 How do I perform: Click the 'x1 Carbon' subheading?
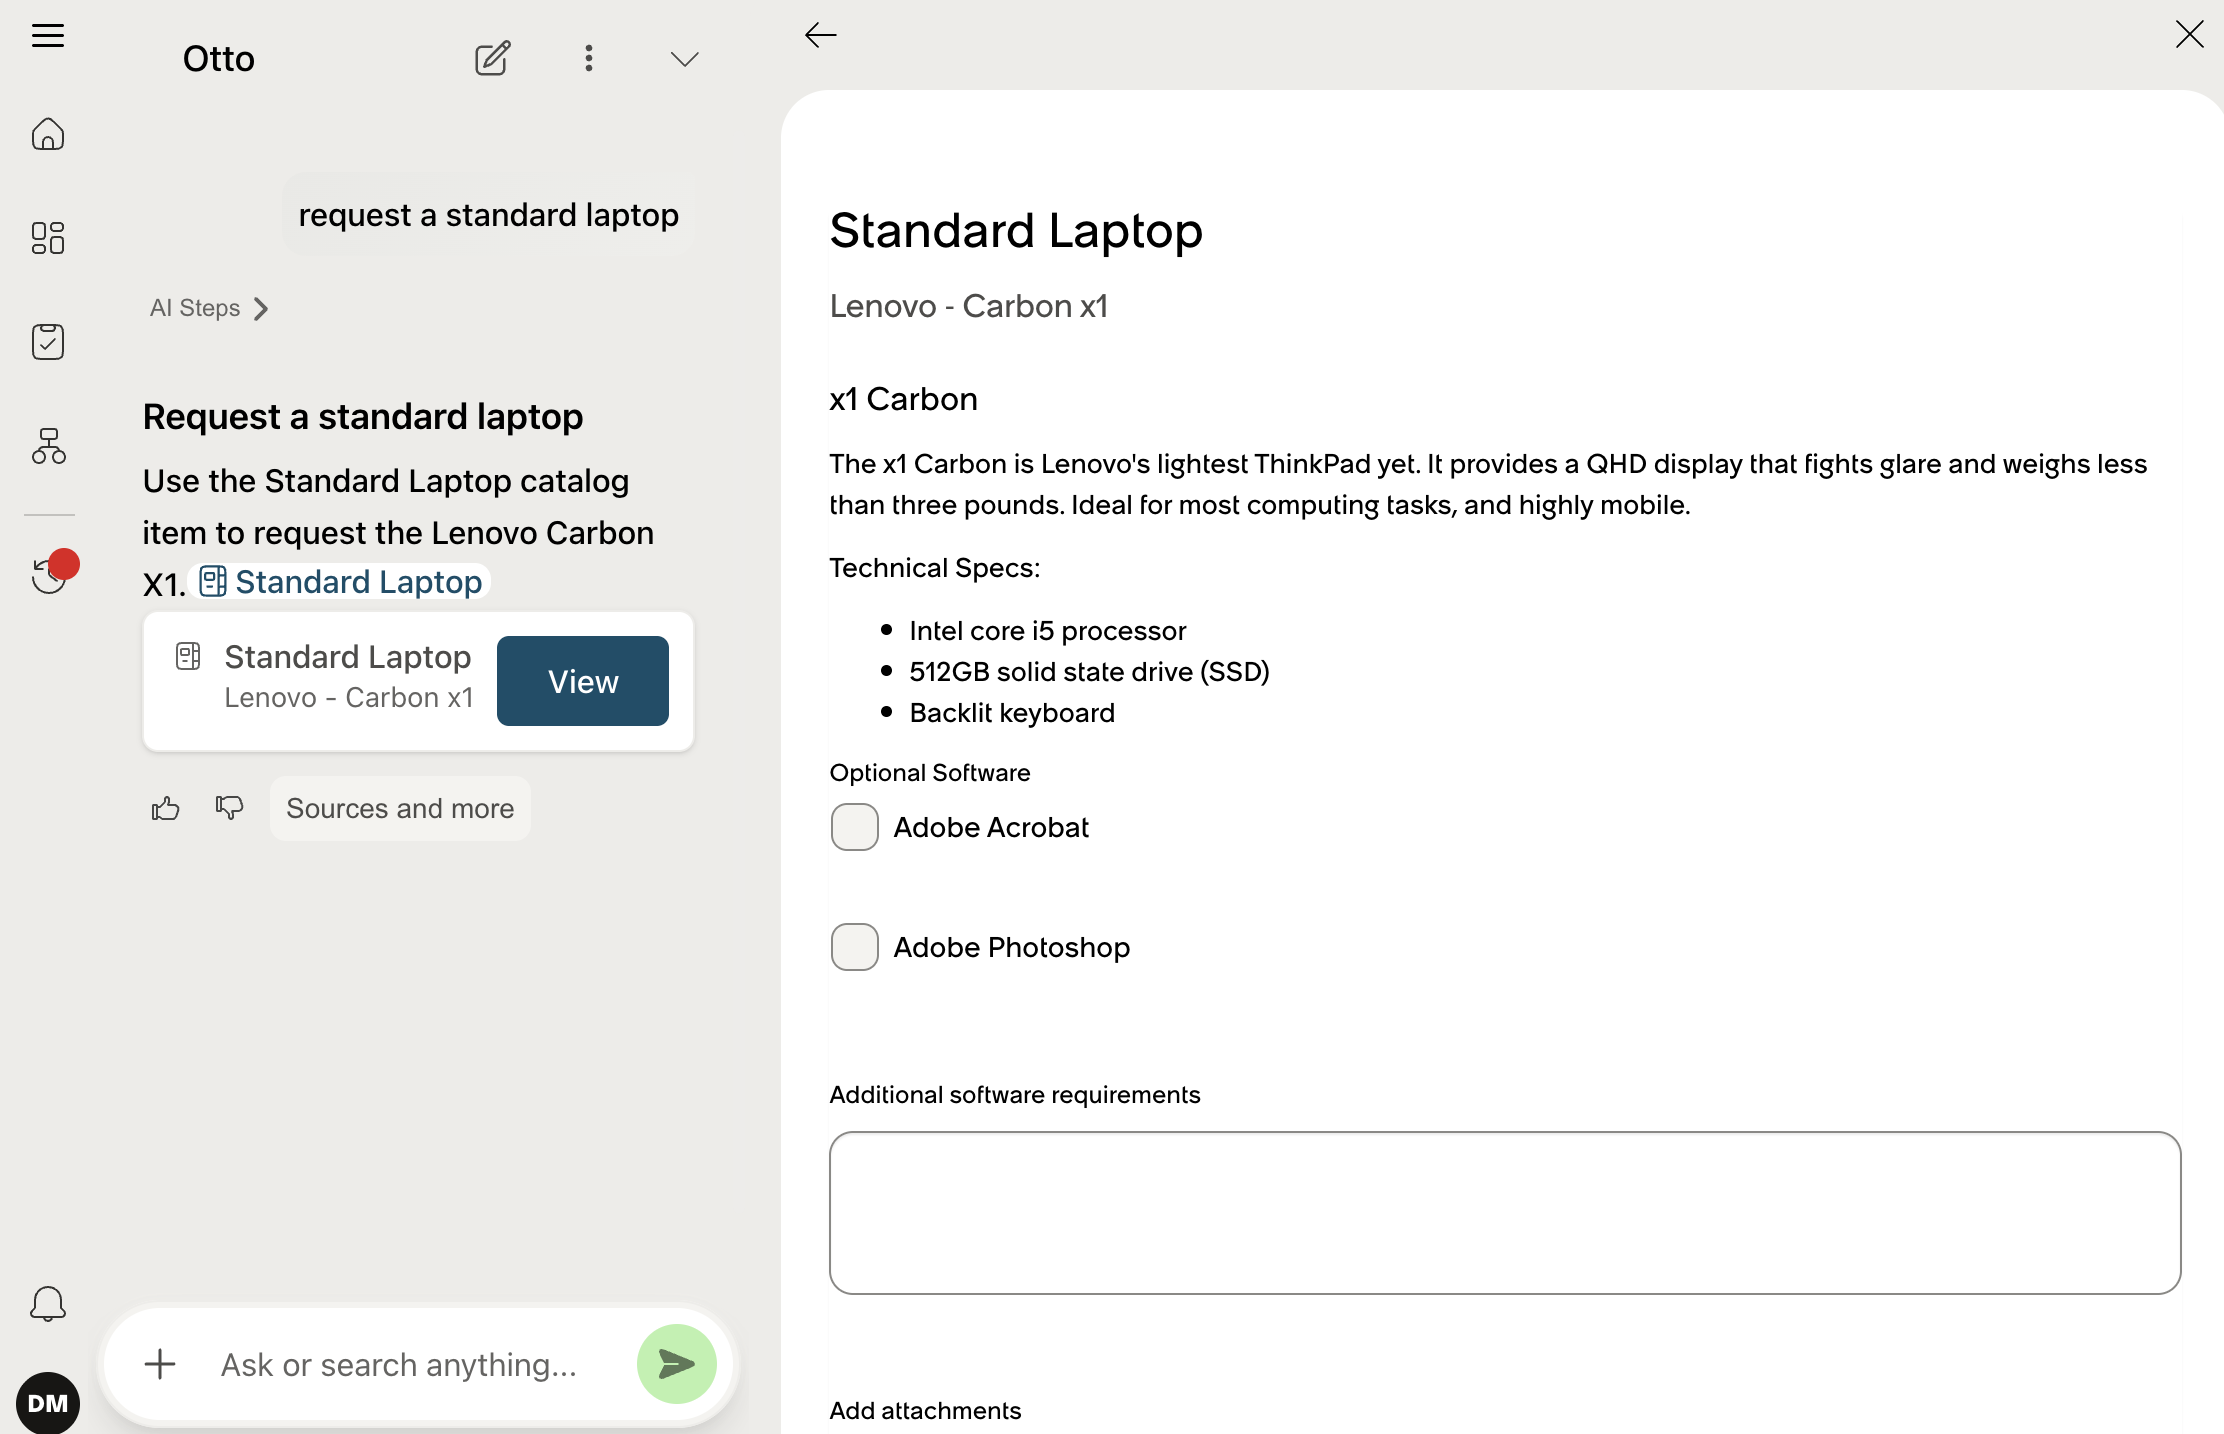[903, 399]
